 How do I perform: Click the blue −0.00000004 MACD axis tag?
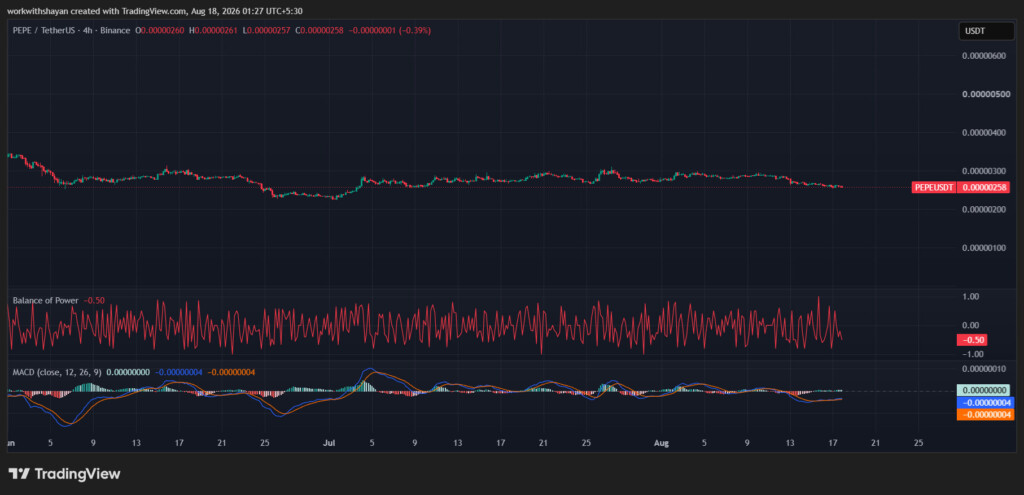click(985, 403)
